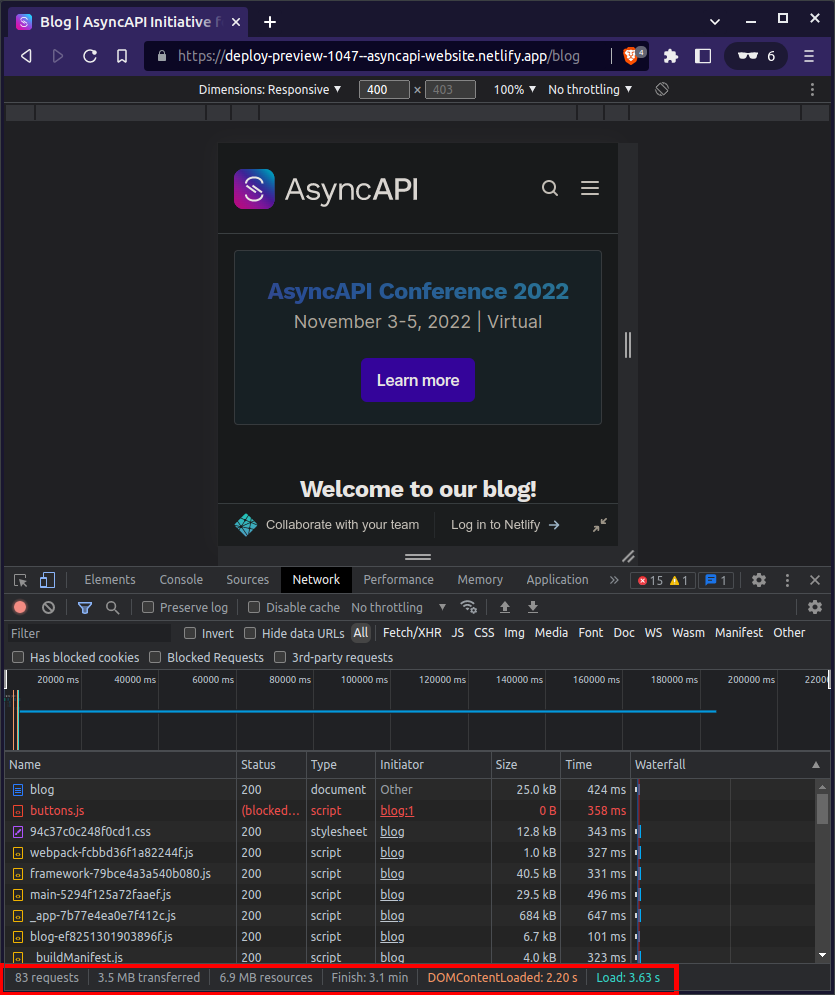The width and height of the screenshot is (835, 995).
Task: Check 3rd-party requests checkbox
Action: point(280,657)
